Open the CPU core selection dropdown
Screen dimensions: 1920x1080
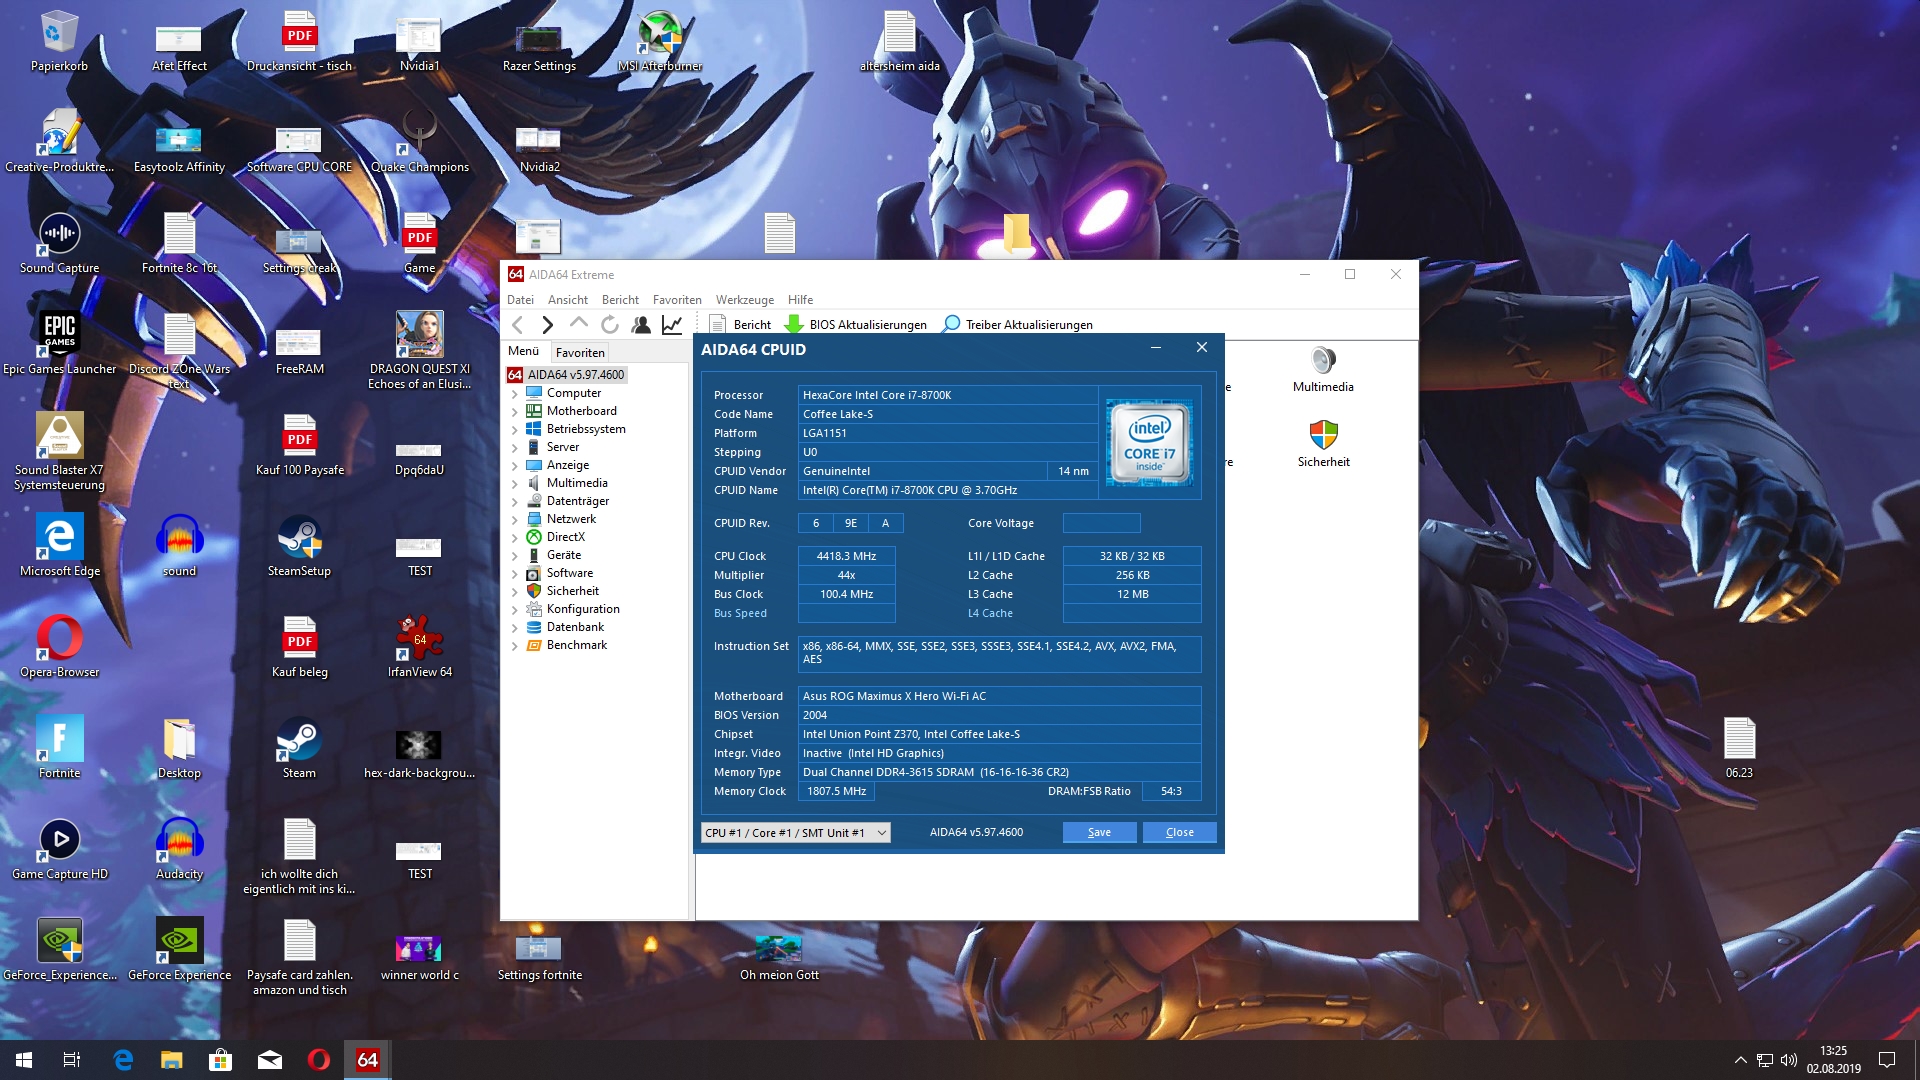(795, 833)
